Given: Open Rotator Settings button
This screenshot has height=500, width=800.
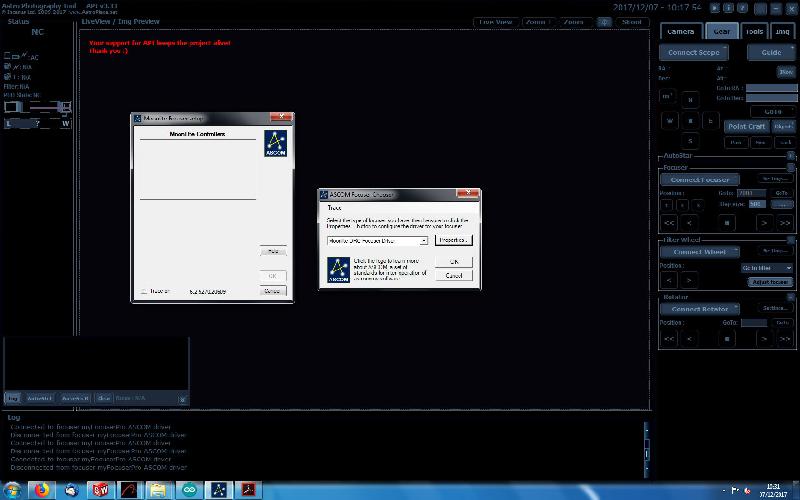Looking at the screenshot, I should tap(775, 308).
